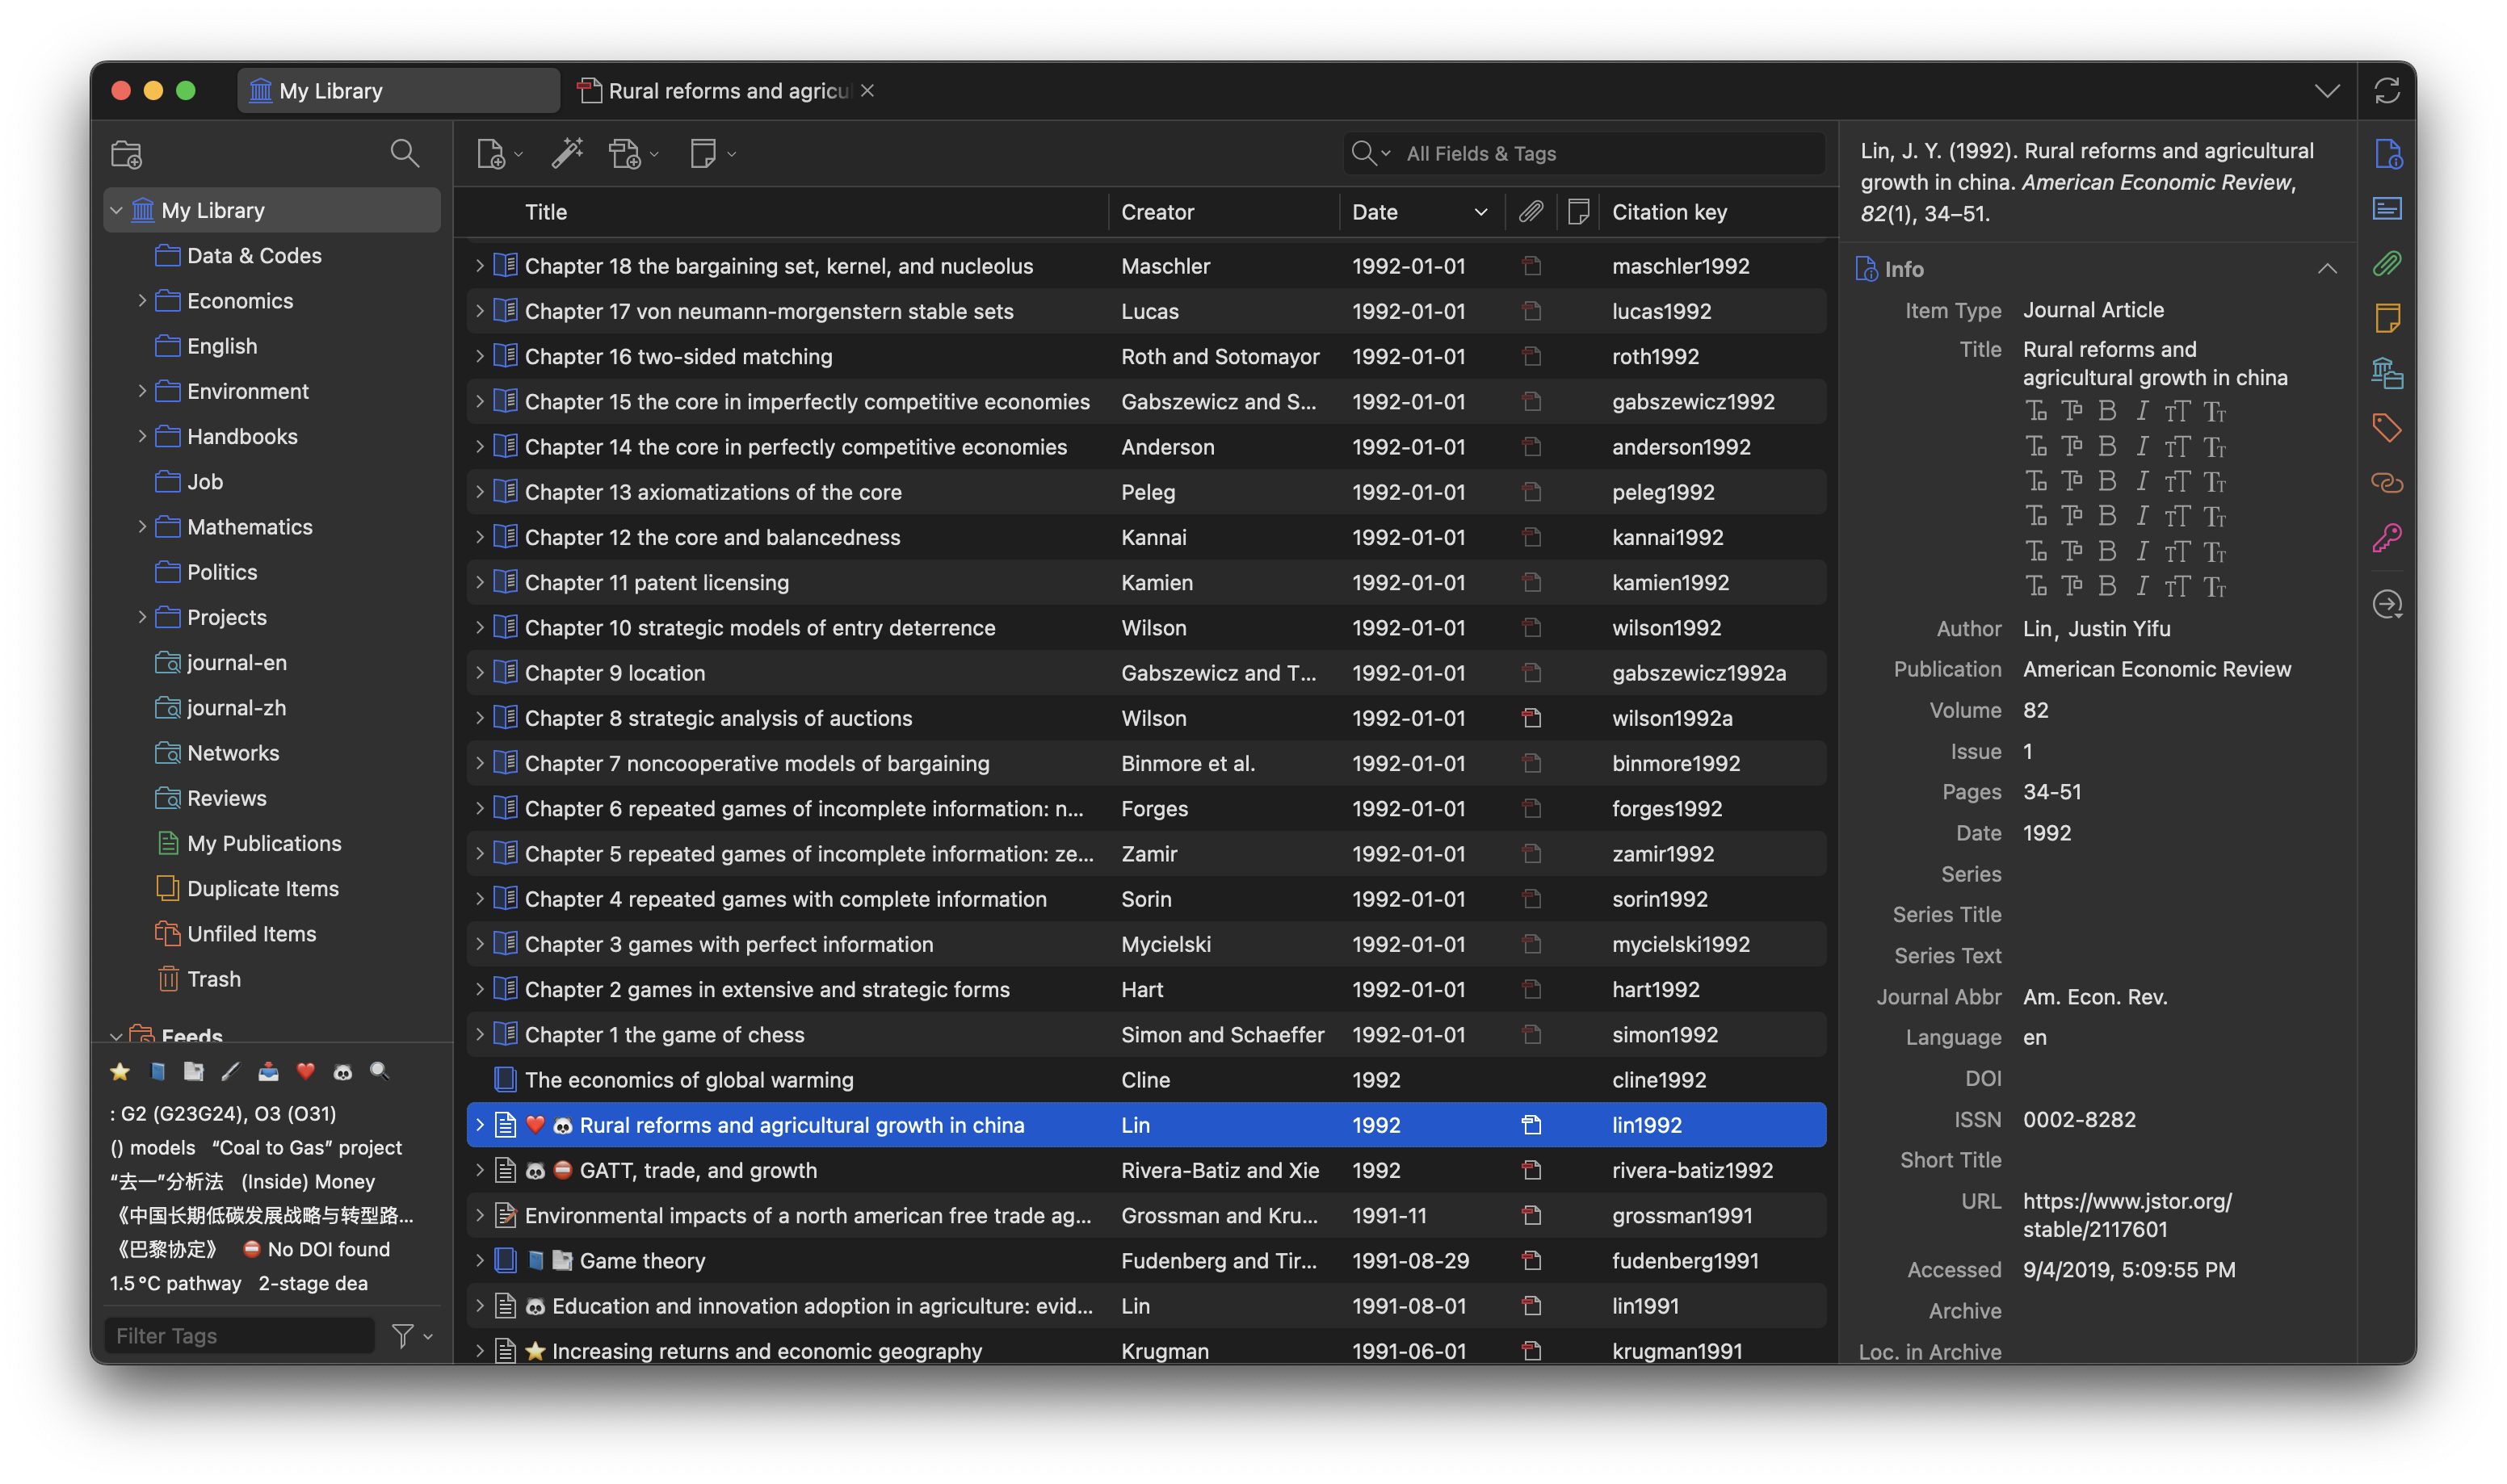The image size is (2507, 1484).
Task: Click the Add Item by Identifier wand
Action: point(567,154)
